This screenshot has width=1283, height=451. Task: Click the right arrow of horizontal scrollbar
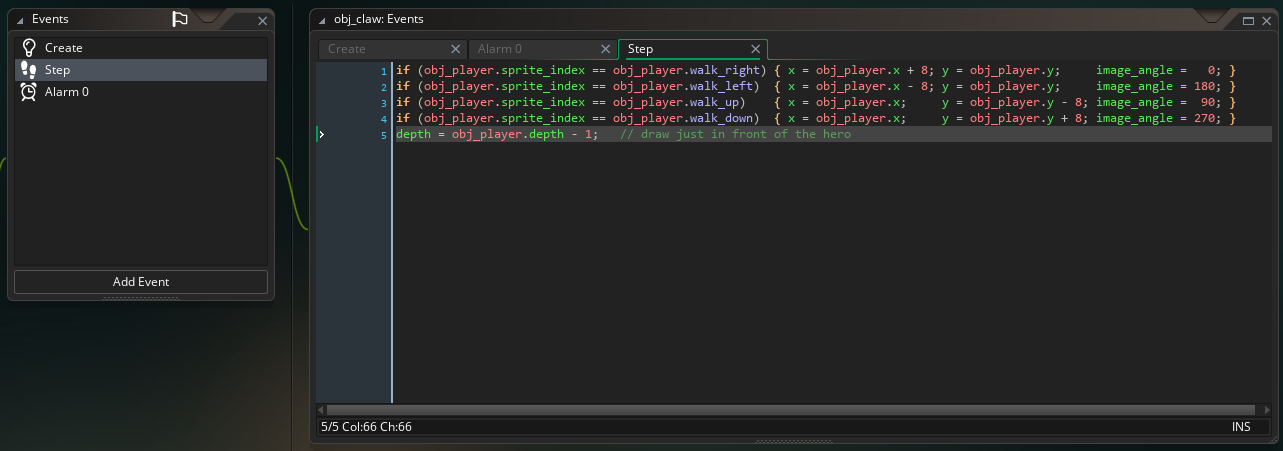[x=1267, y=410]
